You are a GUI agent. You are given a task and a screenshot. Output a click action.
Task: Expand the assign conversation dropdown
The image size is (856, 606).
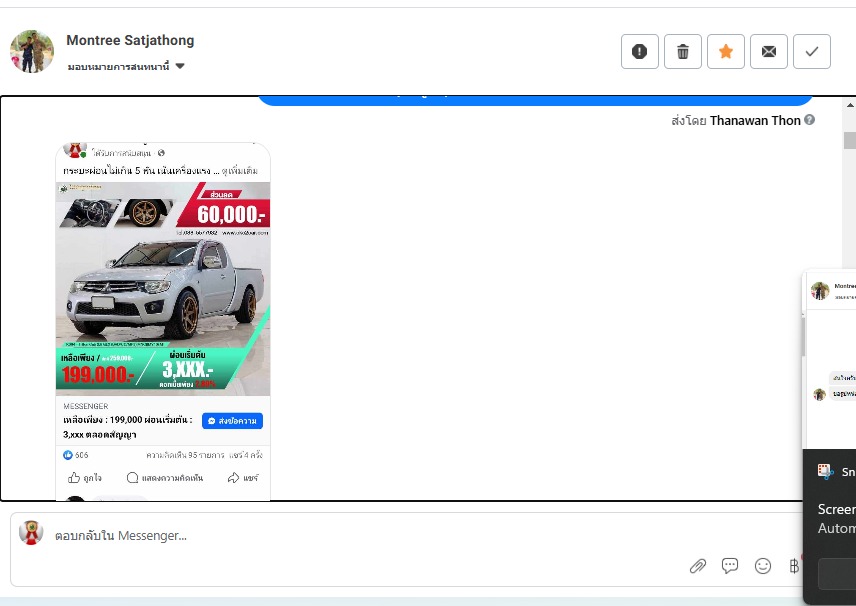126,67
